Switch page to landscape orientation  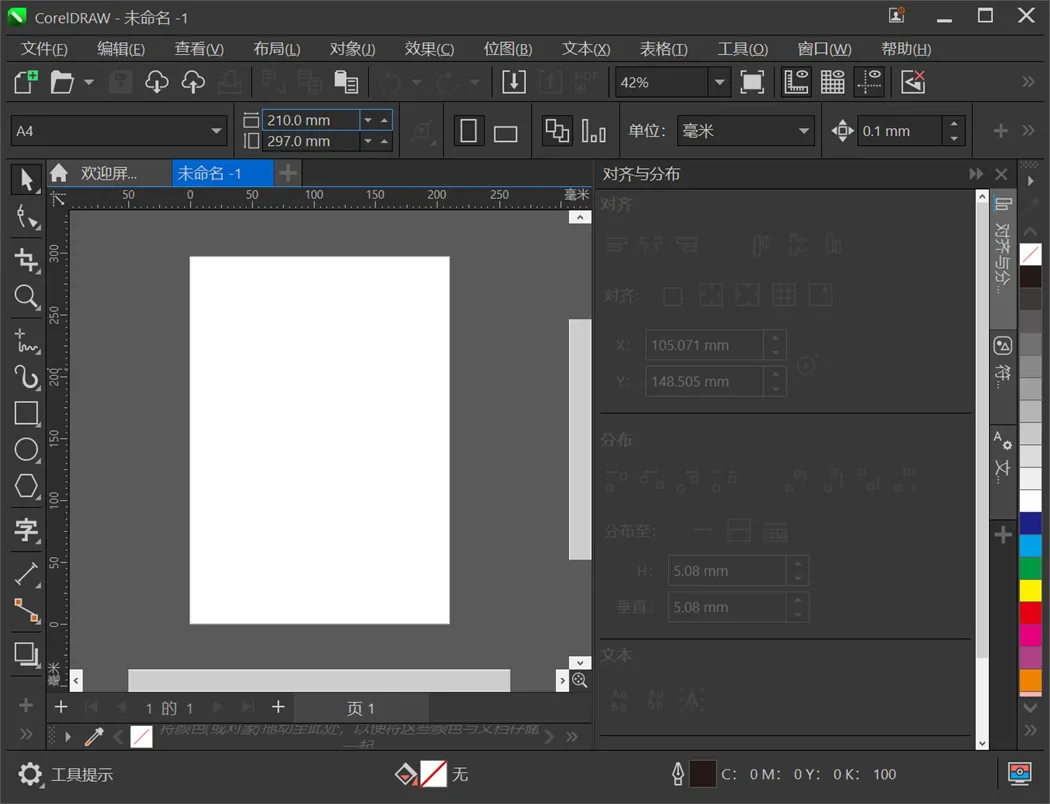tap(506, 132)
